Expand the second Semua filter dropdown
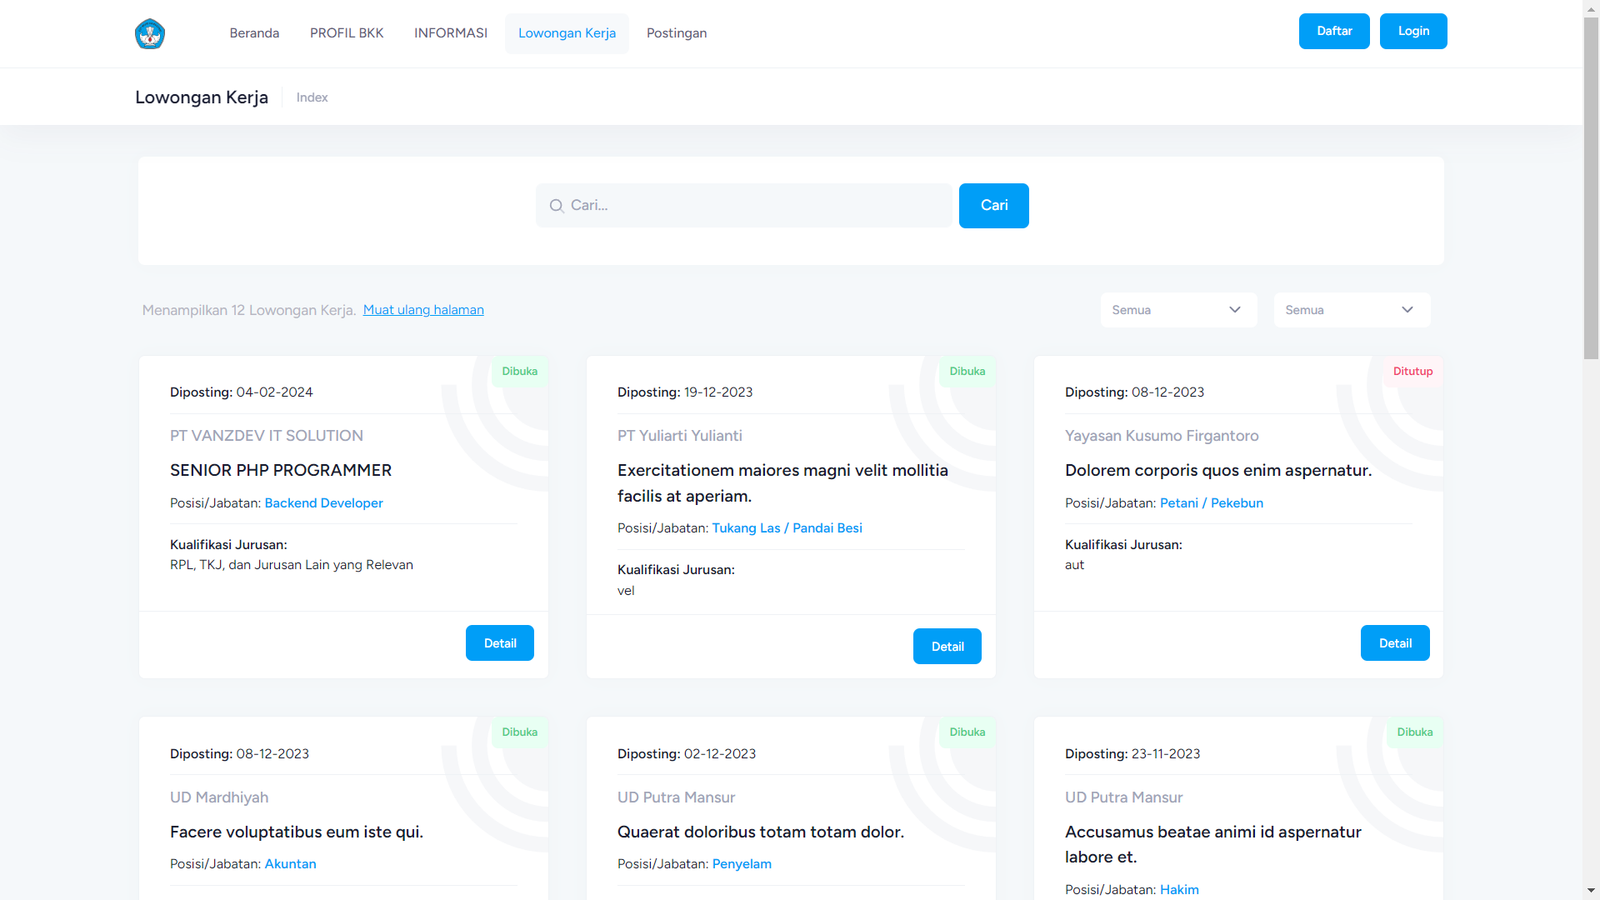Viewport: 1600px width, 900px height. (x=1351, y=310)
